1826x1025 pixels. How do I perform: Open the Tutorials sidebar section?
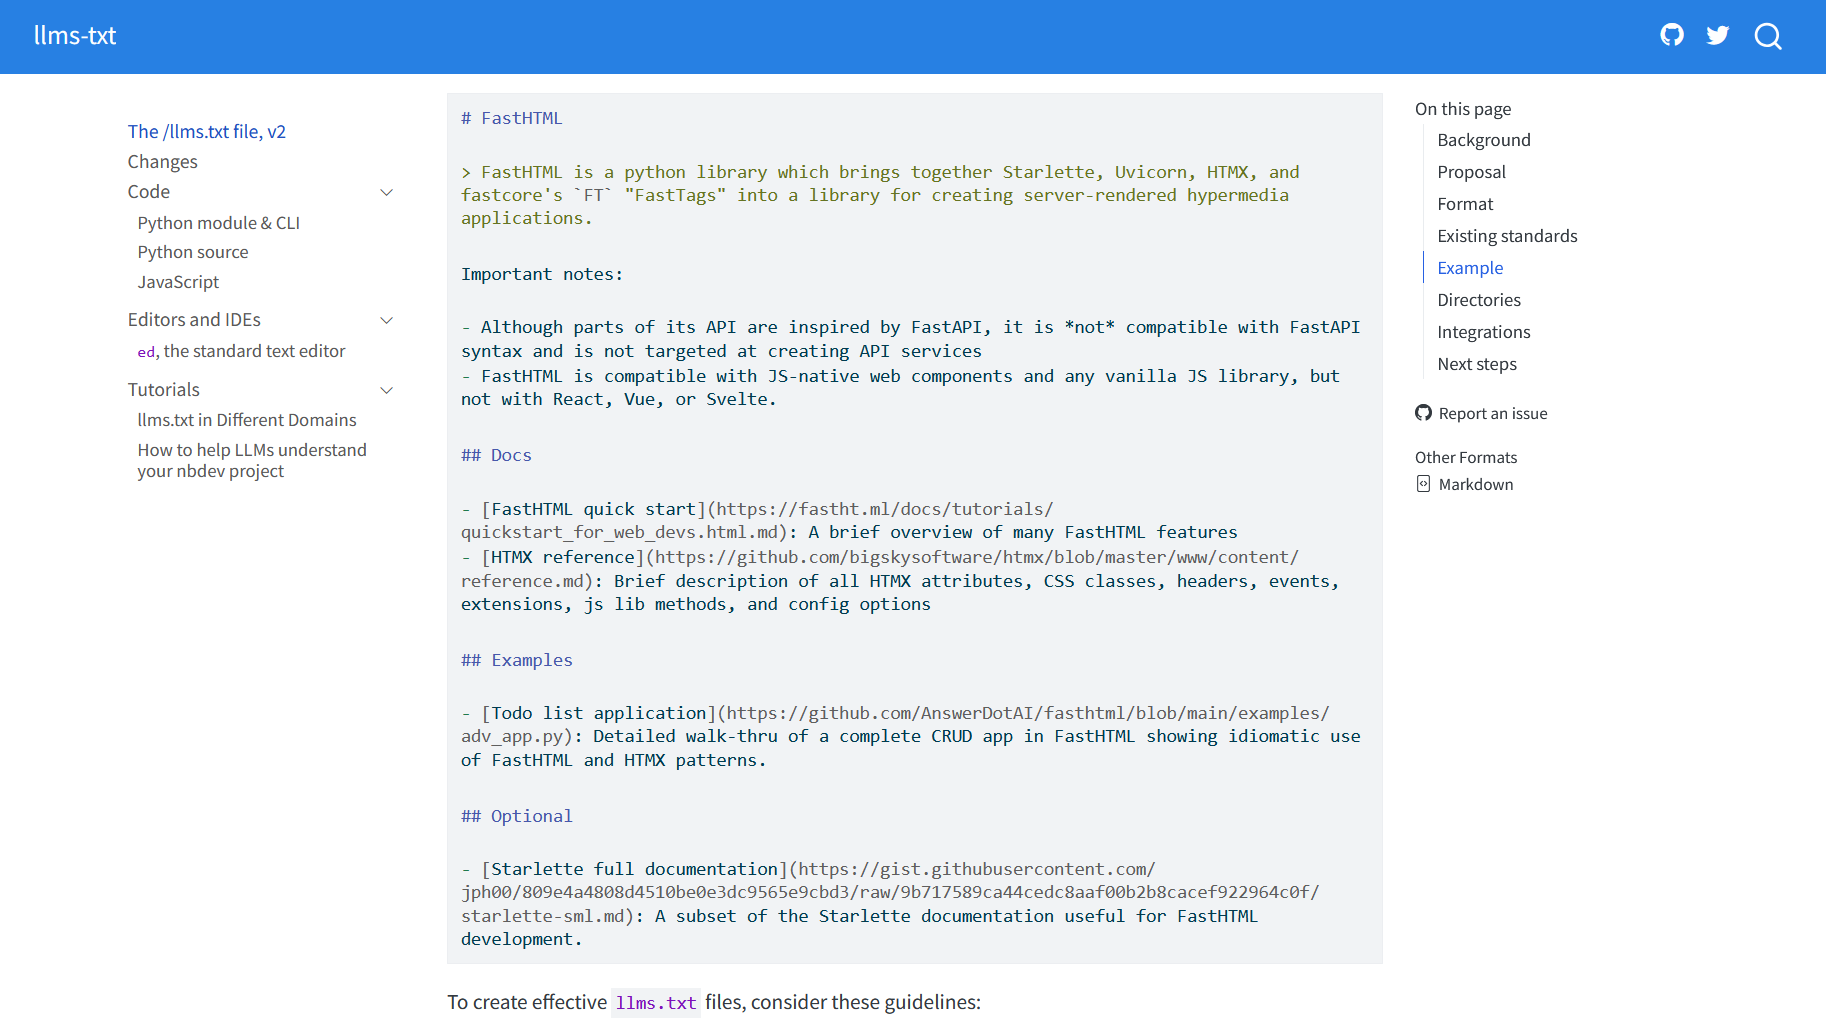click(164, 390)
